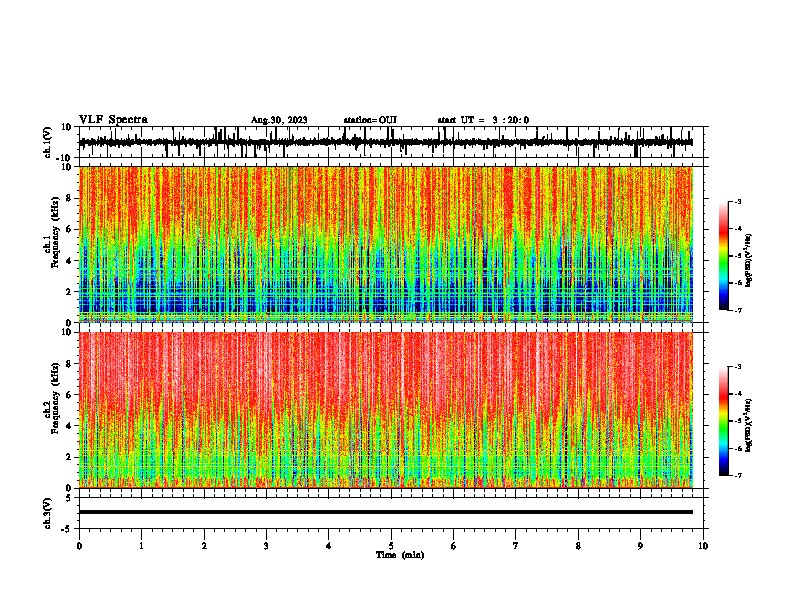This screenshot has height=612, width=792.
Task: Click the "5" tick on ch.3(V) axis
Action: (69, 497)
